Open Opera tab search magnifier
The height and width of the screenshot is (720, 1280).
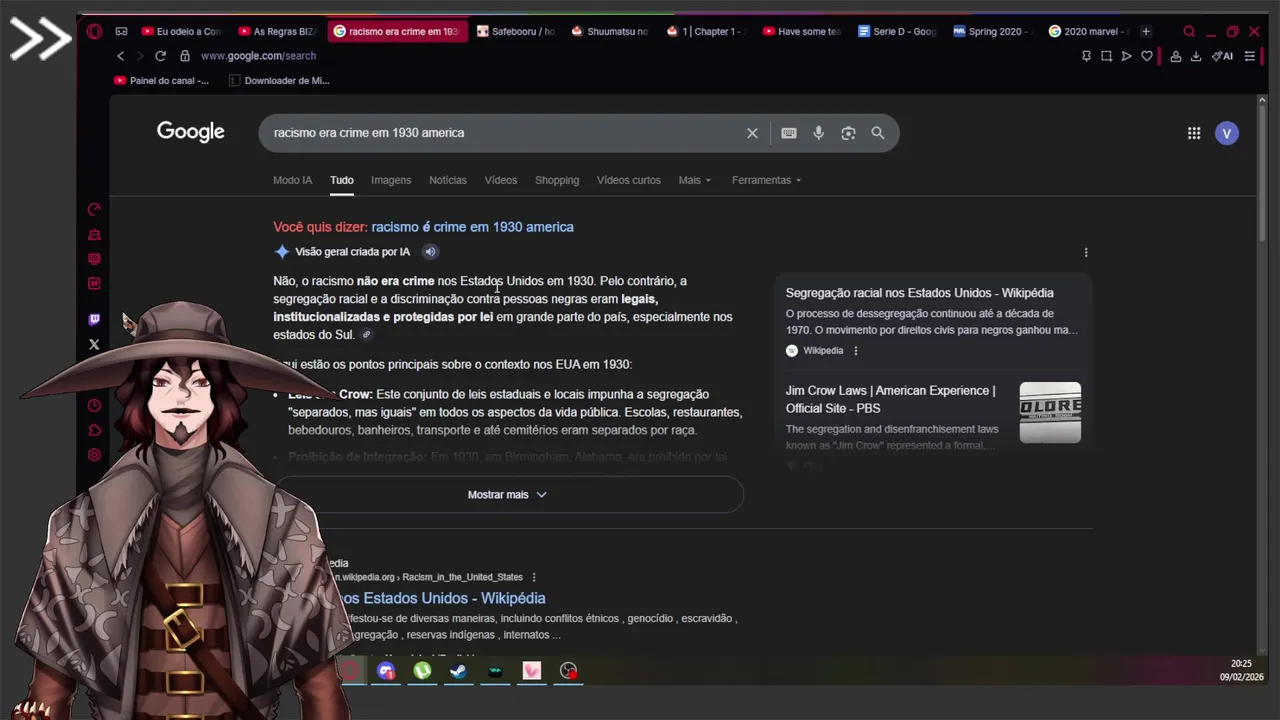[x=1189, y=31]
